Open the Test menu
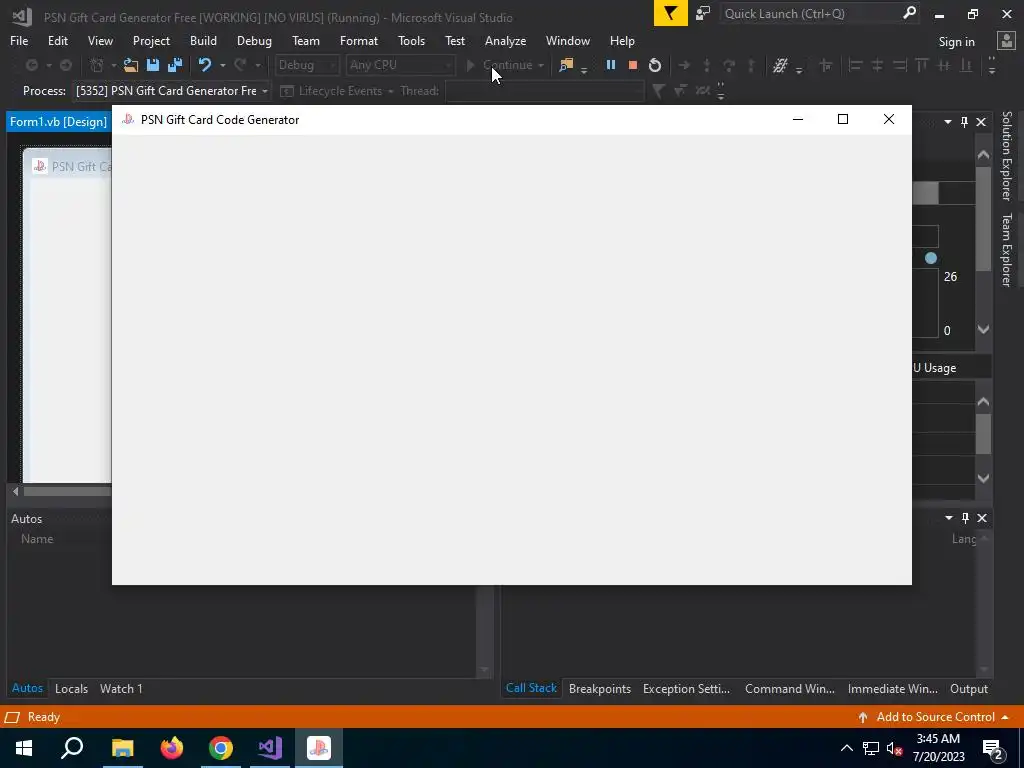The width and height of the screenshot is (1024, 768). 455,40
